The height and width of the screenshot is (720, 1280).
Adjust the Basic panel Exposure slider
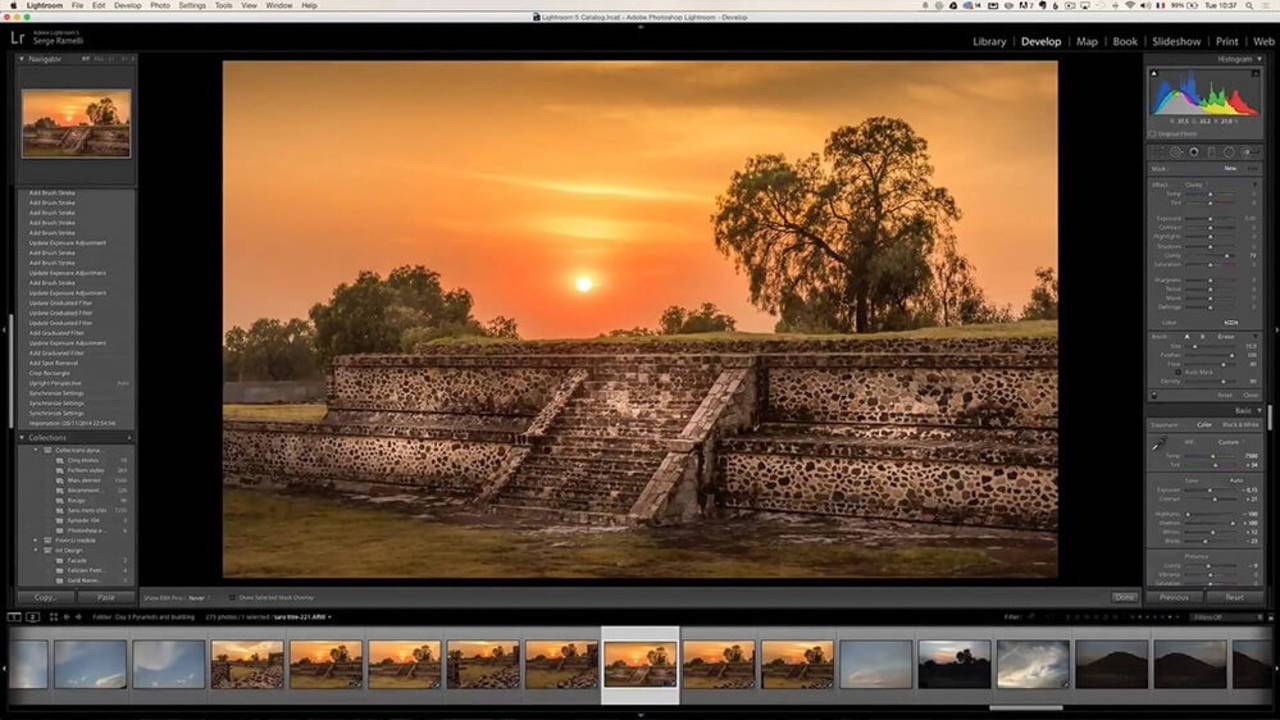pyautogui.click(x=1212, y=490)
